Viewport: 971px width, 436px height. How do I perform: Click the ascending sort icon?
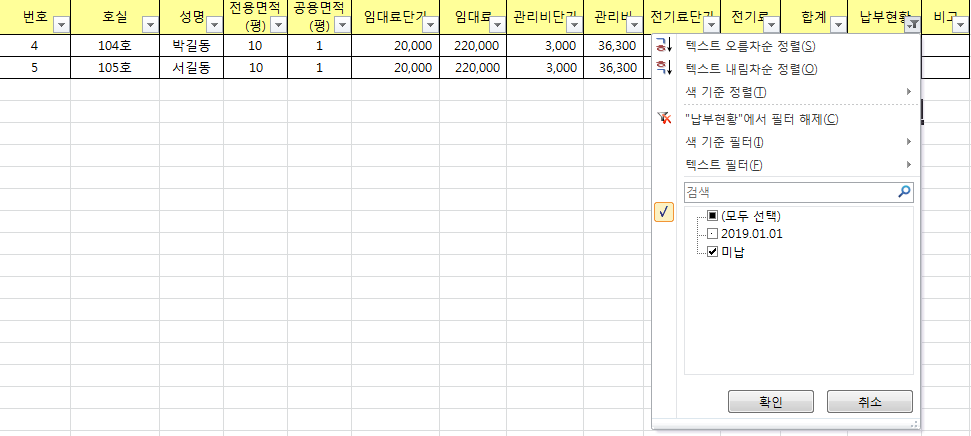663,45
